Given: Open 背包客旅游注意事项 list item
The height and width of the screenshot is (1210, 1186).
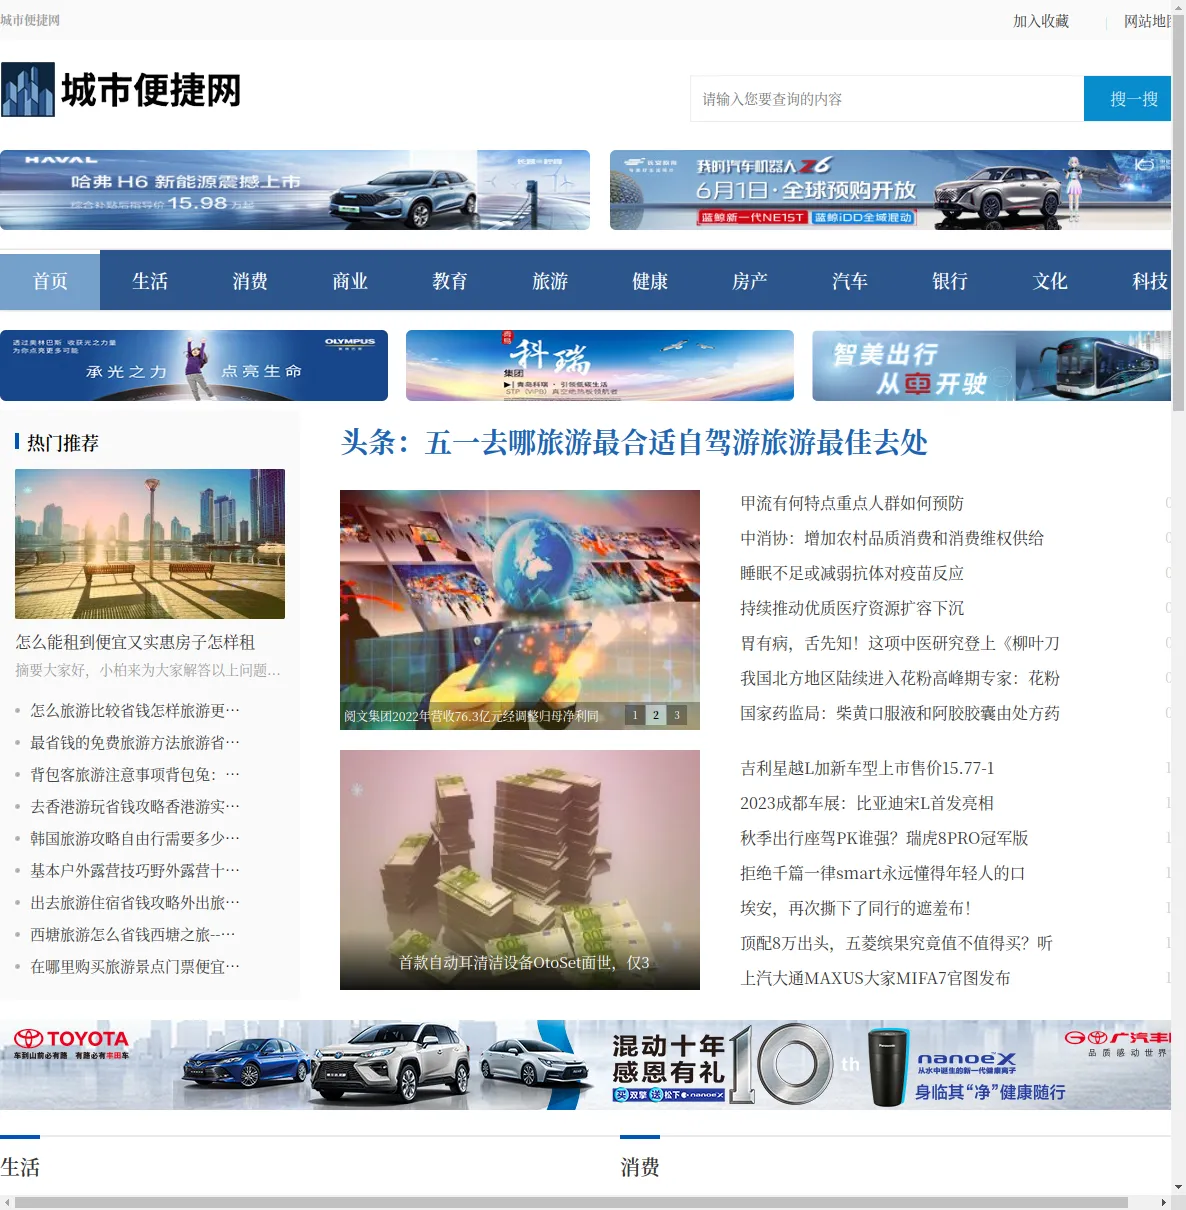Looking at the screenshot, I should pyautogui.click(x=135, y=774).
